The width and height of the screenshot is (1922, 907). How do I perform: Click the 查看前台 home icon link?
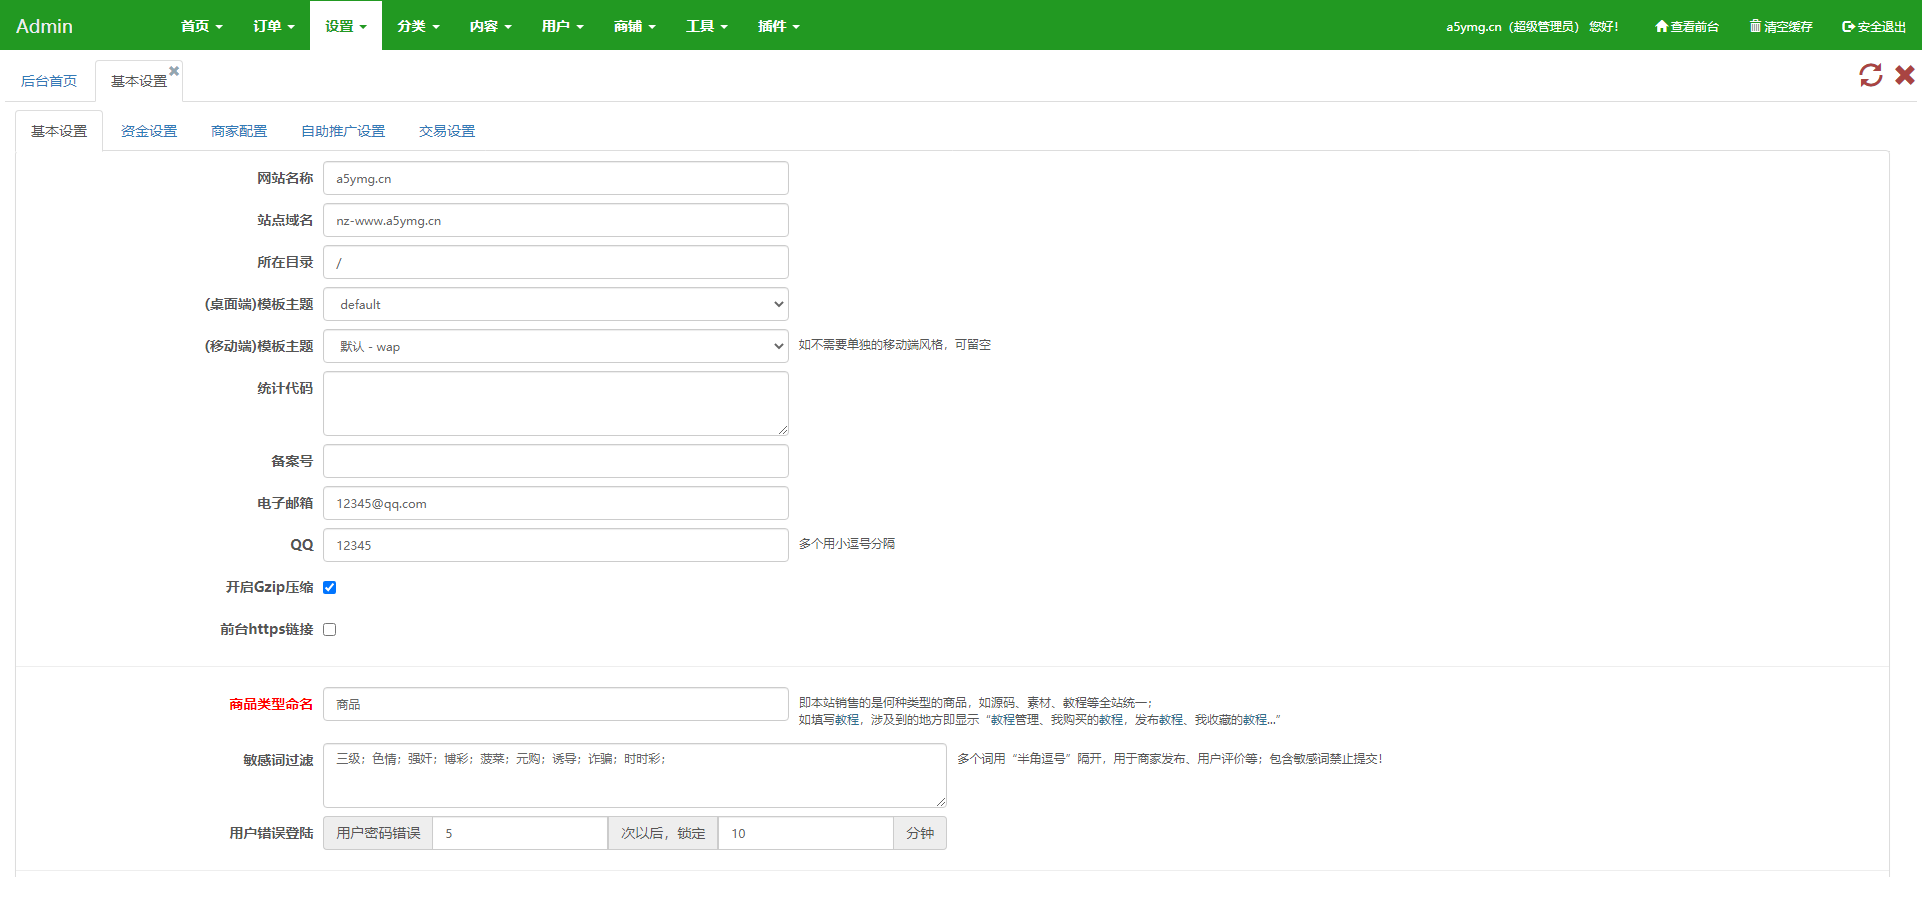(1661, 27)
